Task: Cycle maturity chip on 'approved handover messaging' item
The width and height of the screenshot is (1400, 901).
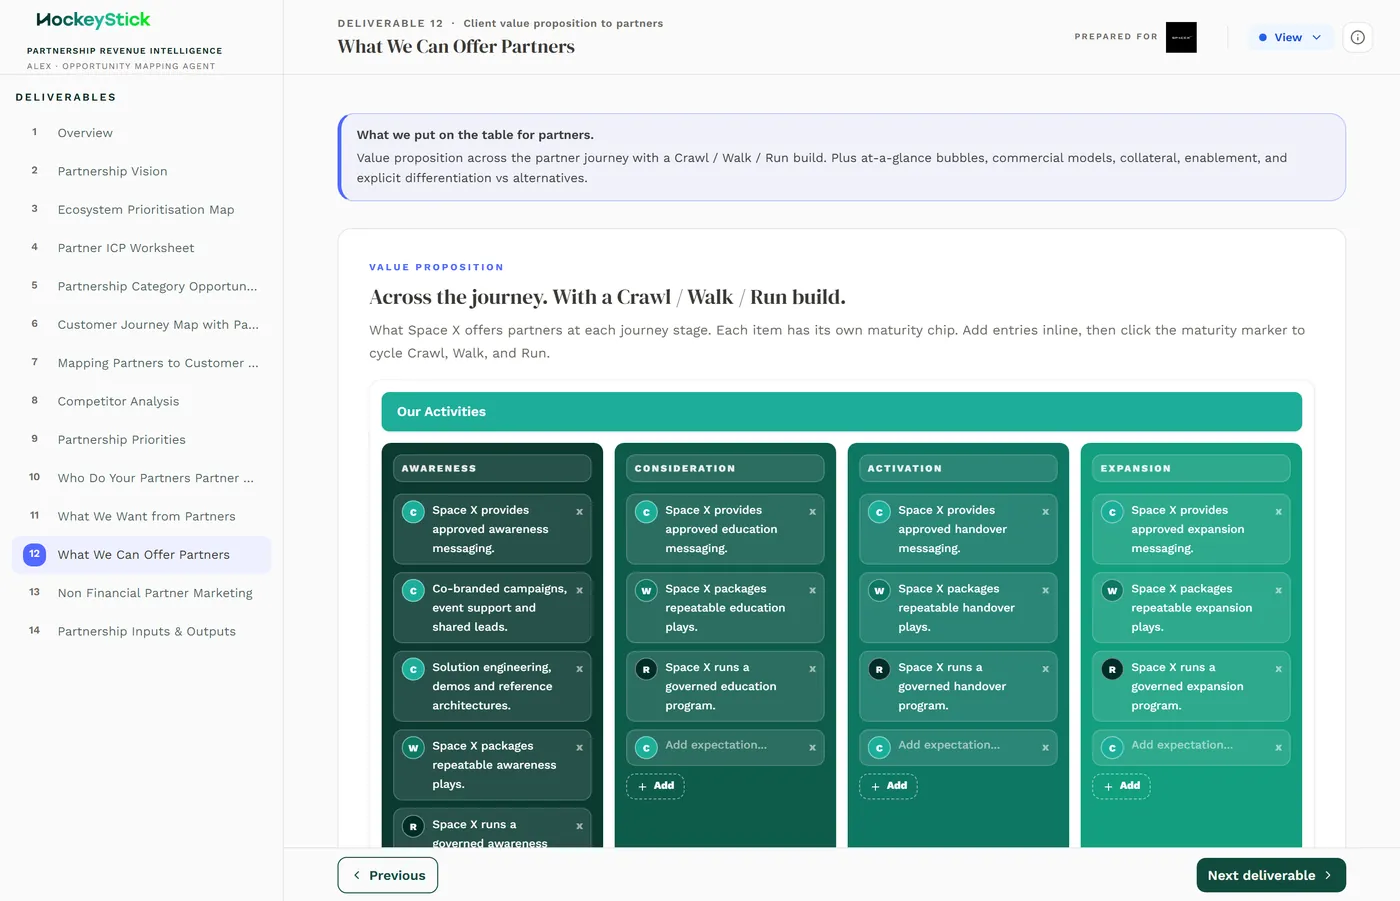Action: coord(879,512)
